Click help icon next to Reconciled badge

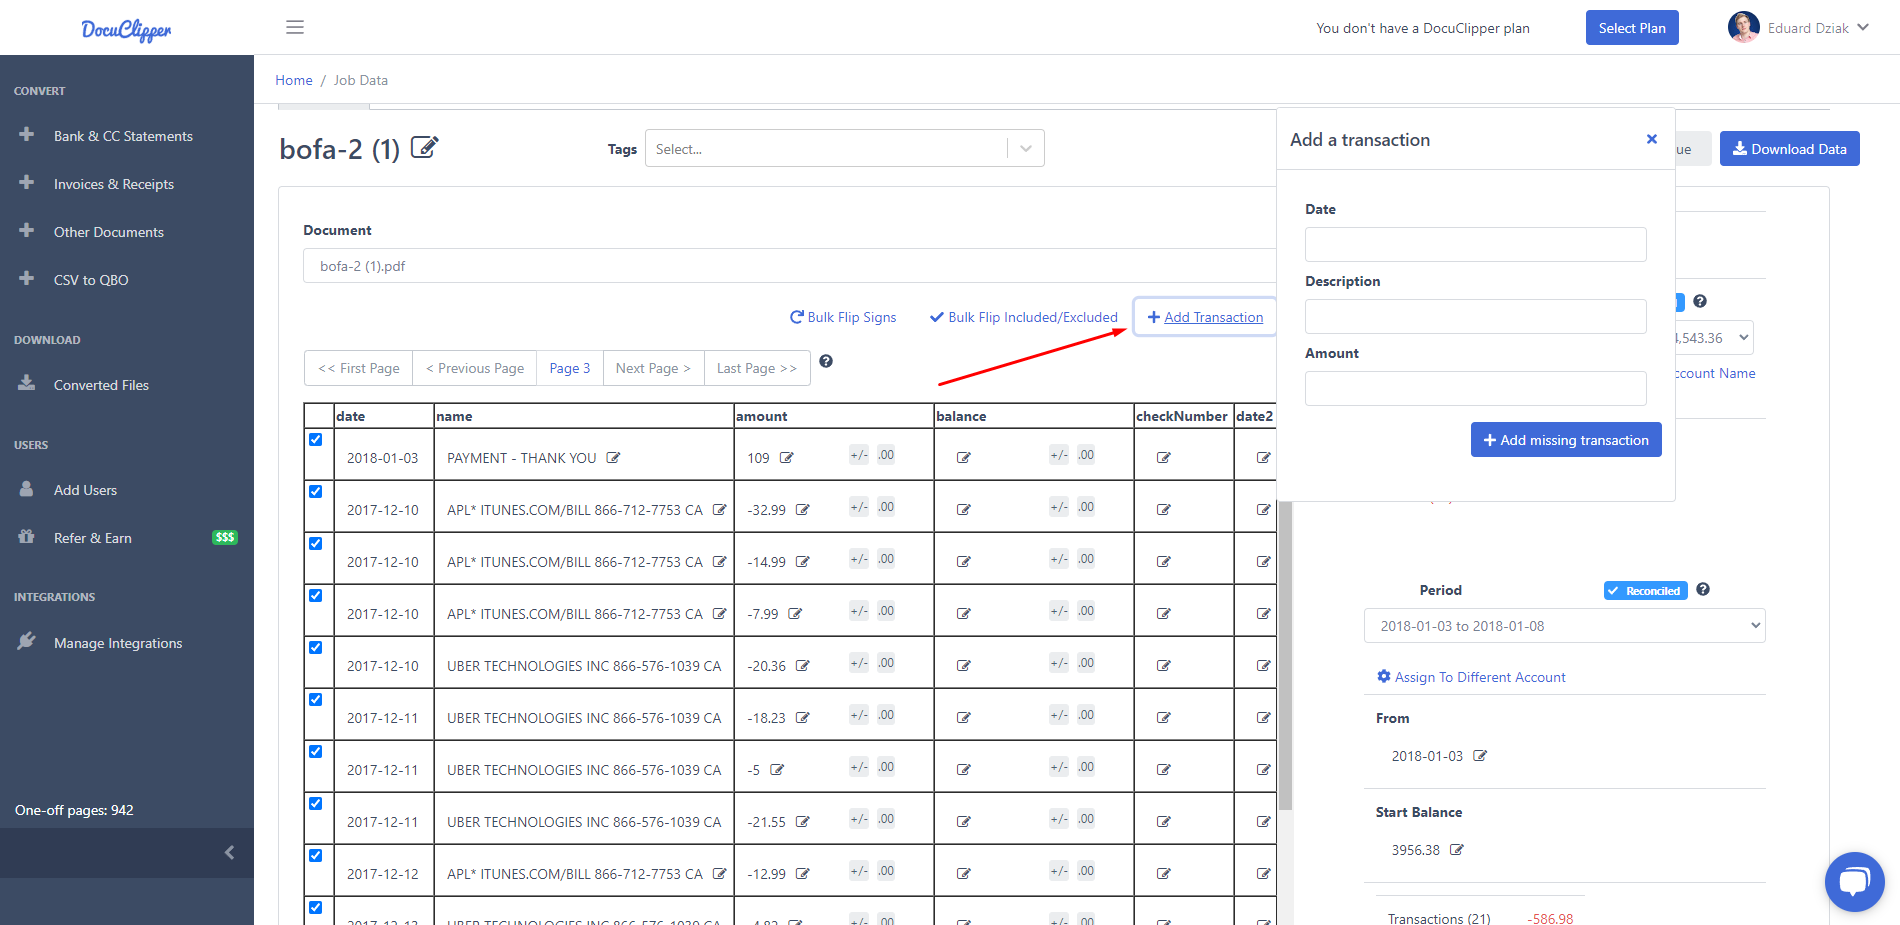click(x=1703, y=590)
